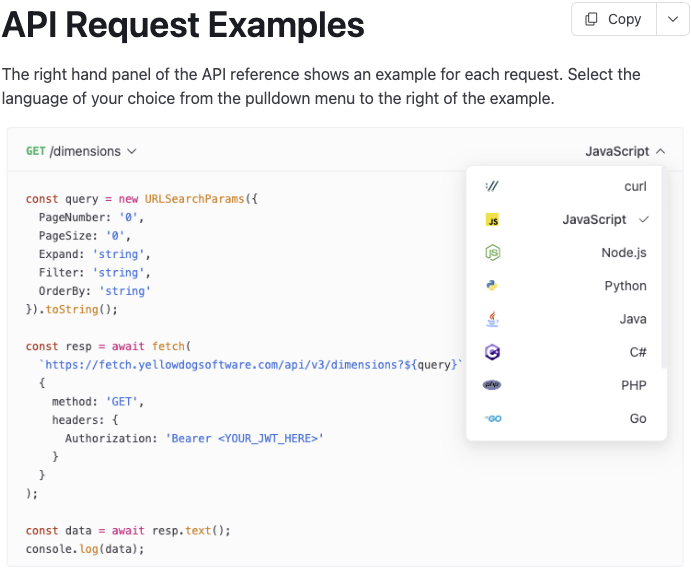This screenshot has height=570, width=691.
Task: Click the language menu scrollbar
Action: click(x=664, y=269)
